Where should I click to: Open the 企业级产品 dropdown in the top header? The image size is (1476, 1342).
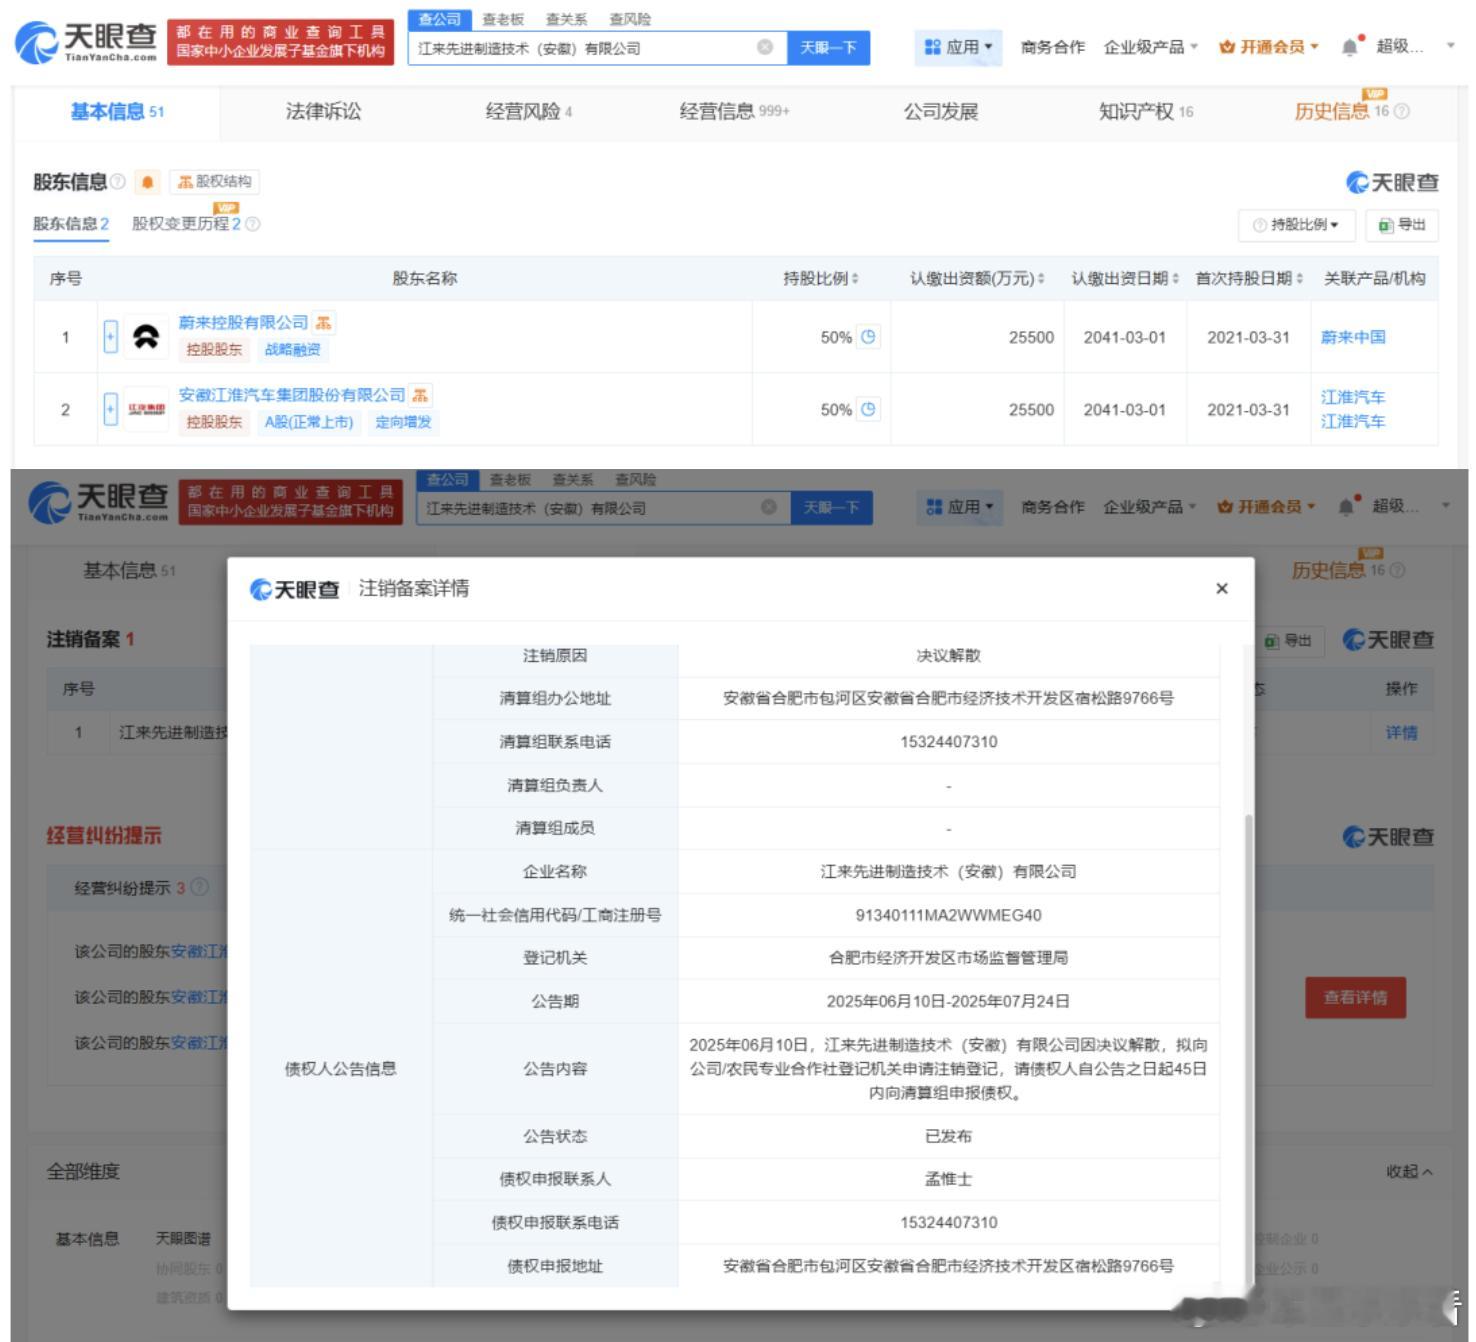(1150, 47)
